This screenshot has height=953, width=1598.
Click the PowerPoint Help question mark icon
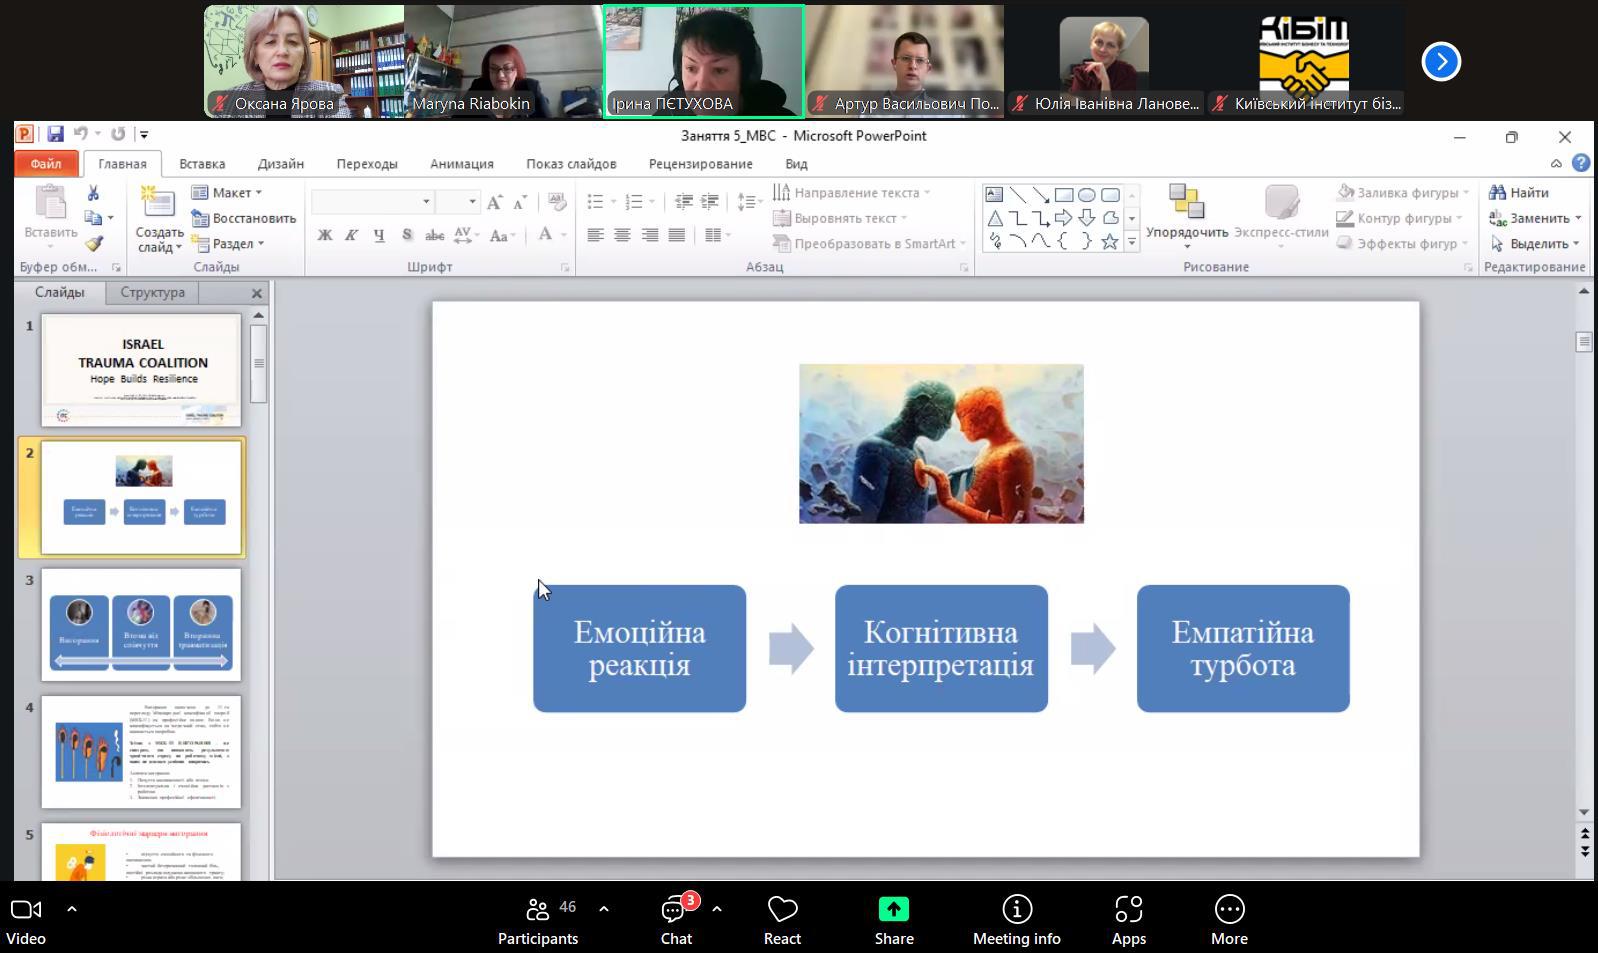1580,163
